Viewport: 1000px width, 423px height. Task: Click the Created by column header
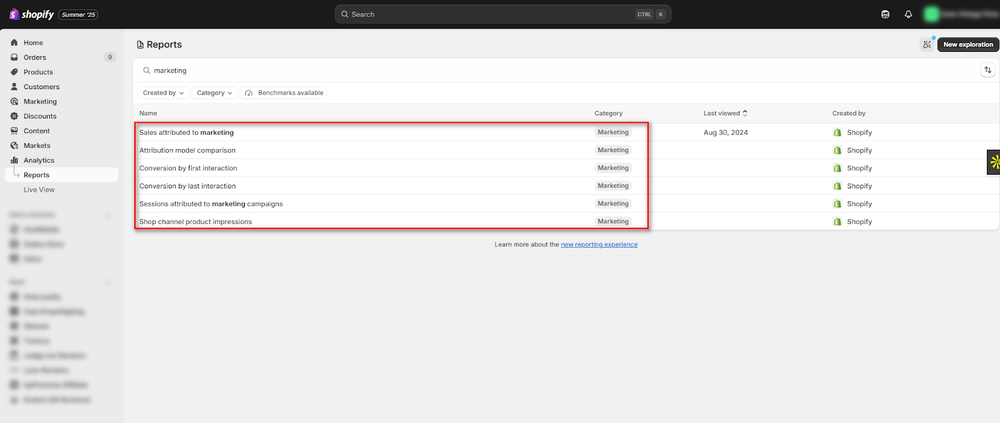coord(849,114)
